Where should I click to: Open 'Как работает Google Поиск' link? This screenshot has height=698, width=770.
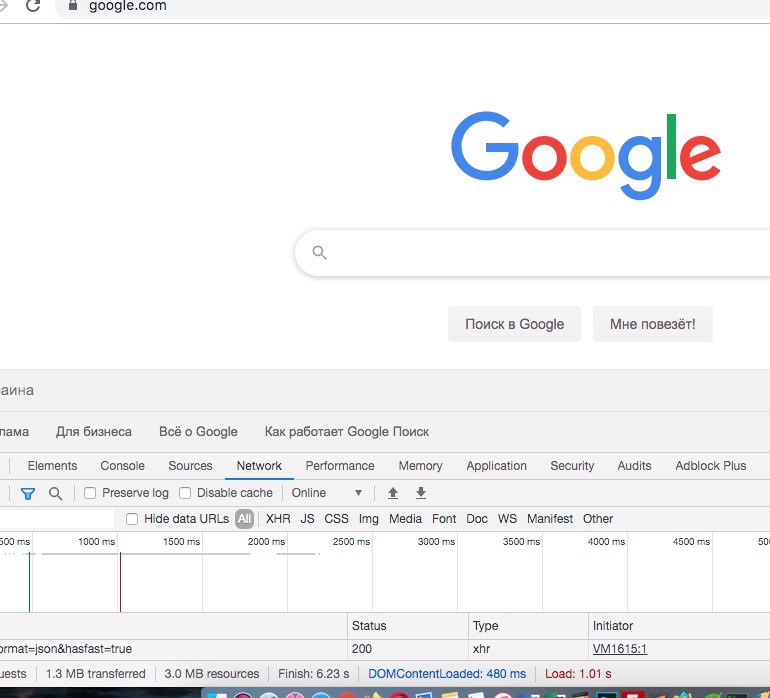point(347,432)
